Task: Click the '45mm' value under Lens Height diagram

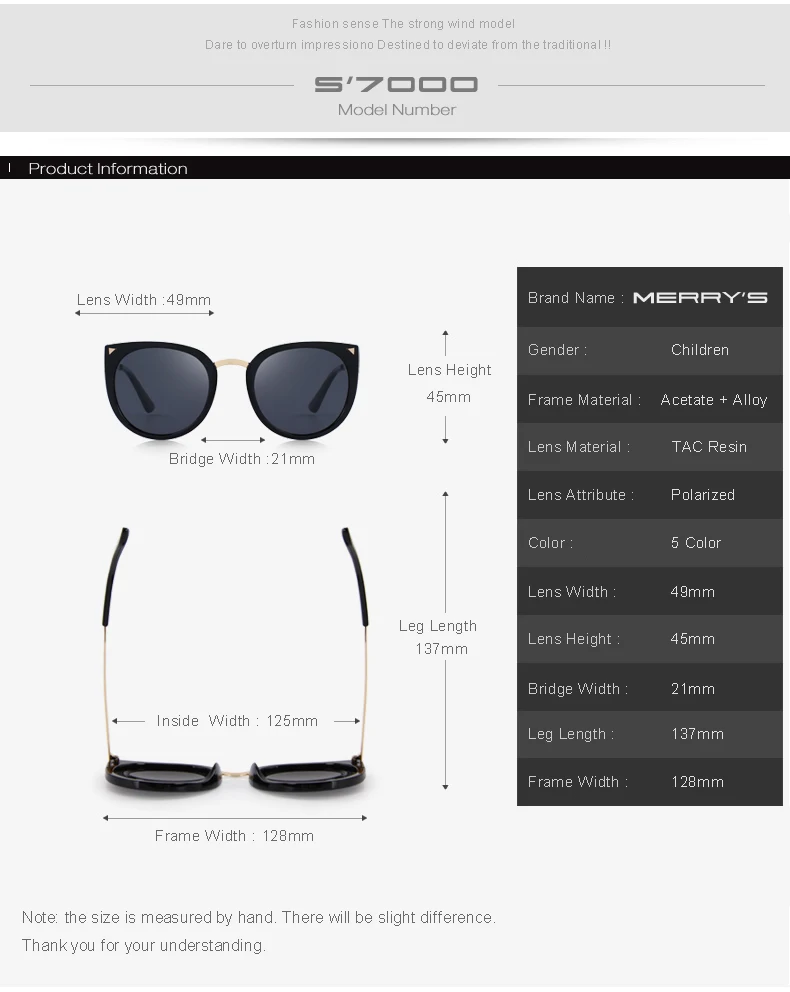Action: pyautogui.click(x=448, y=397)
